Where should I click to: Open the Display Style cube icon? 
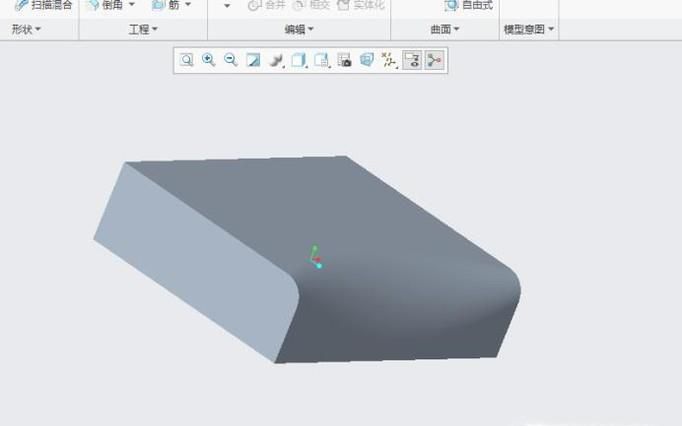[298, 60]
